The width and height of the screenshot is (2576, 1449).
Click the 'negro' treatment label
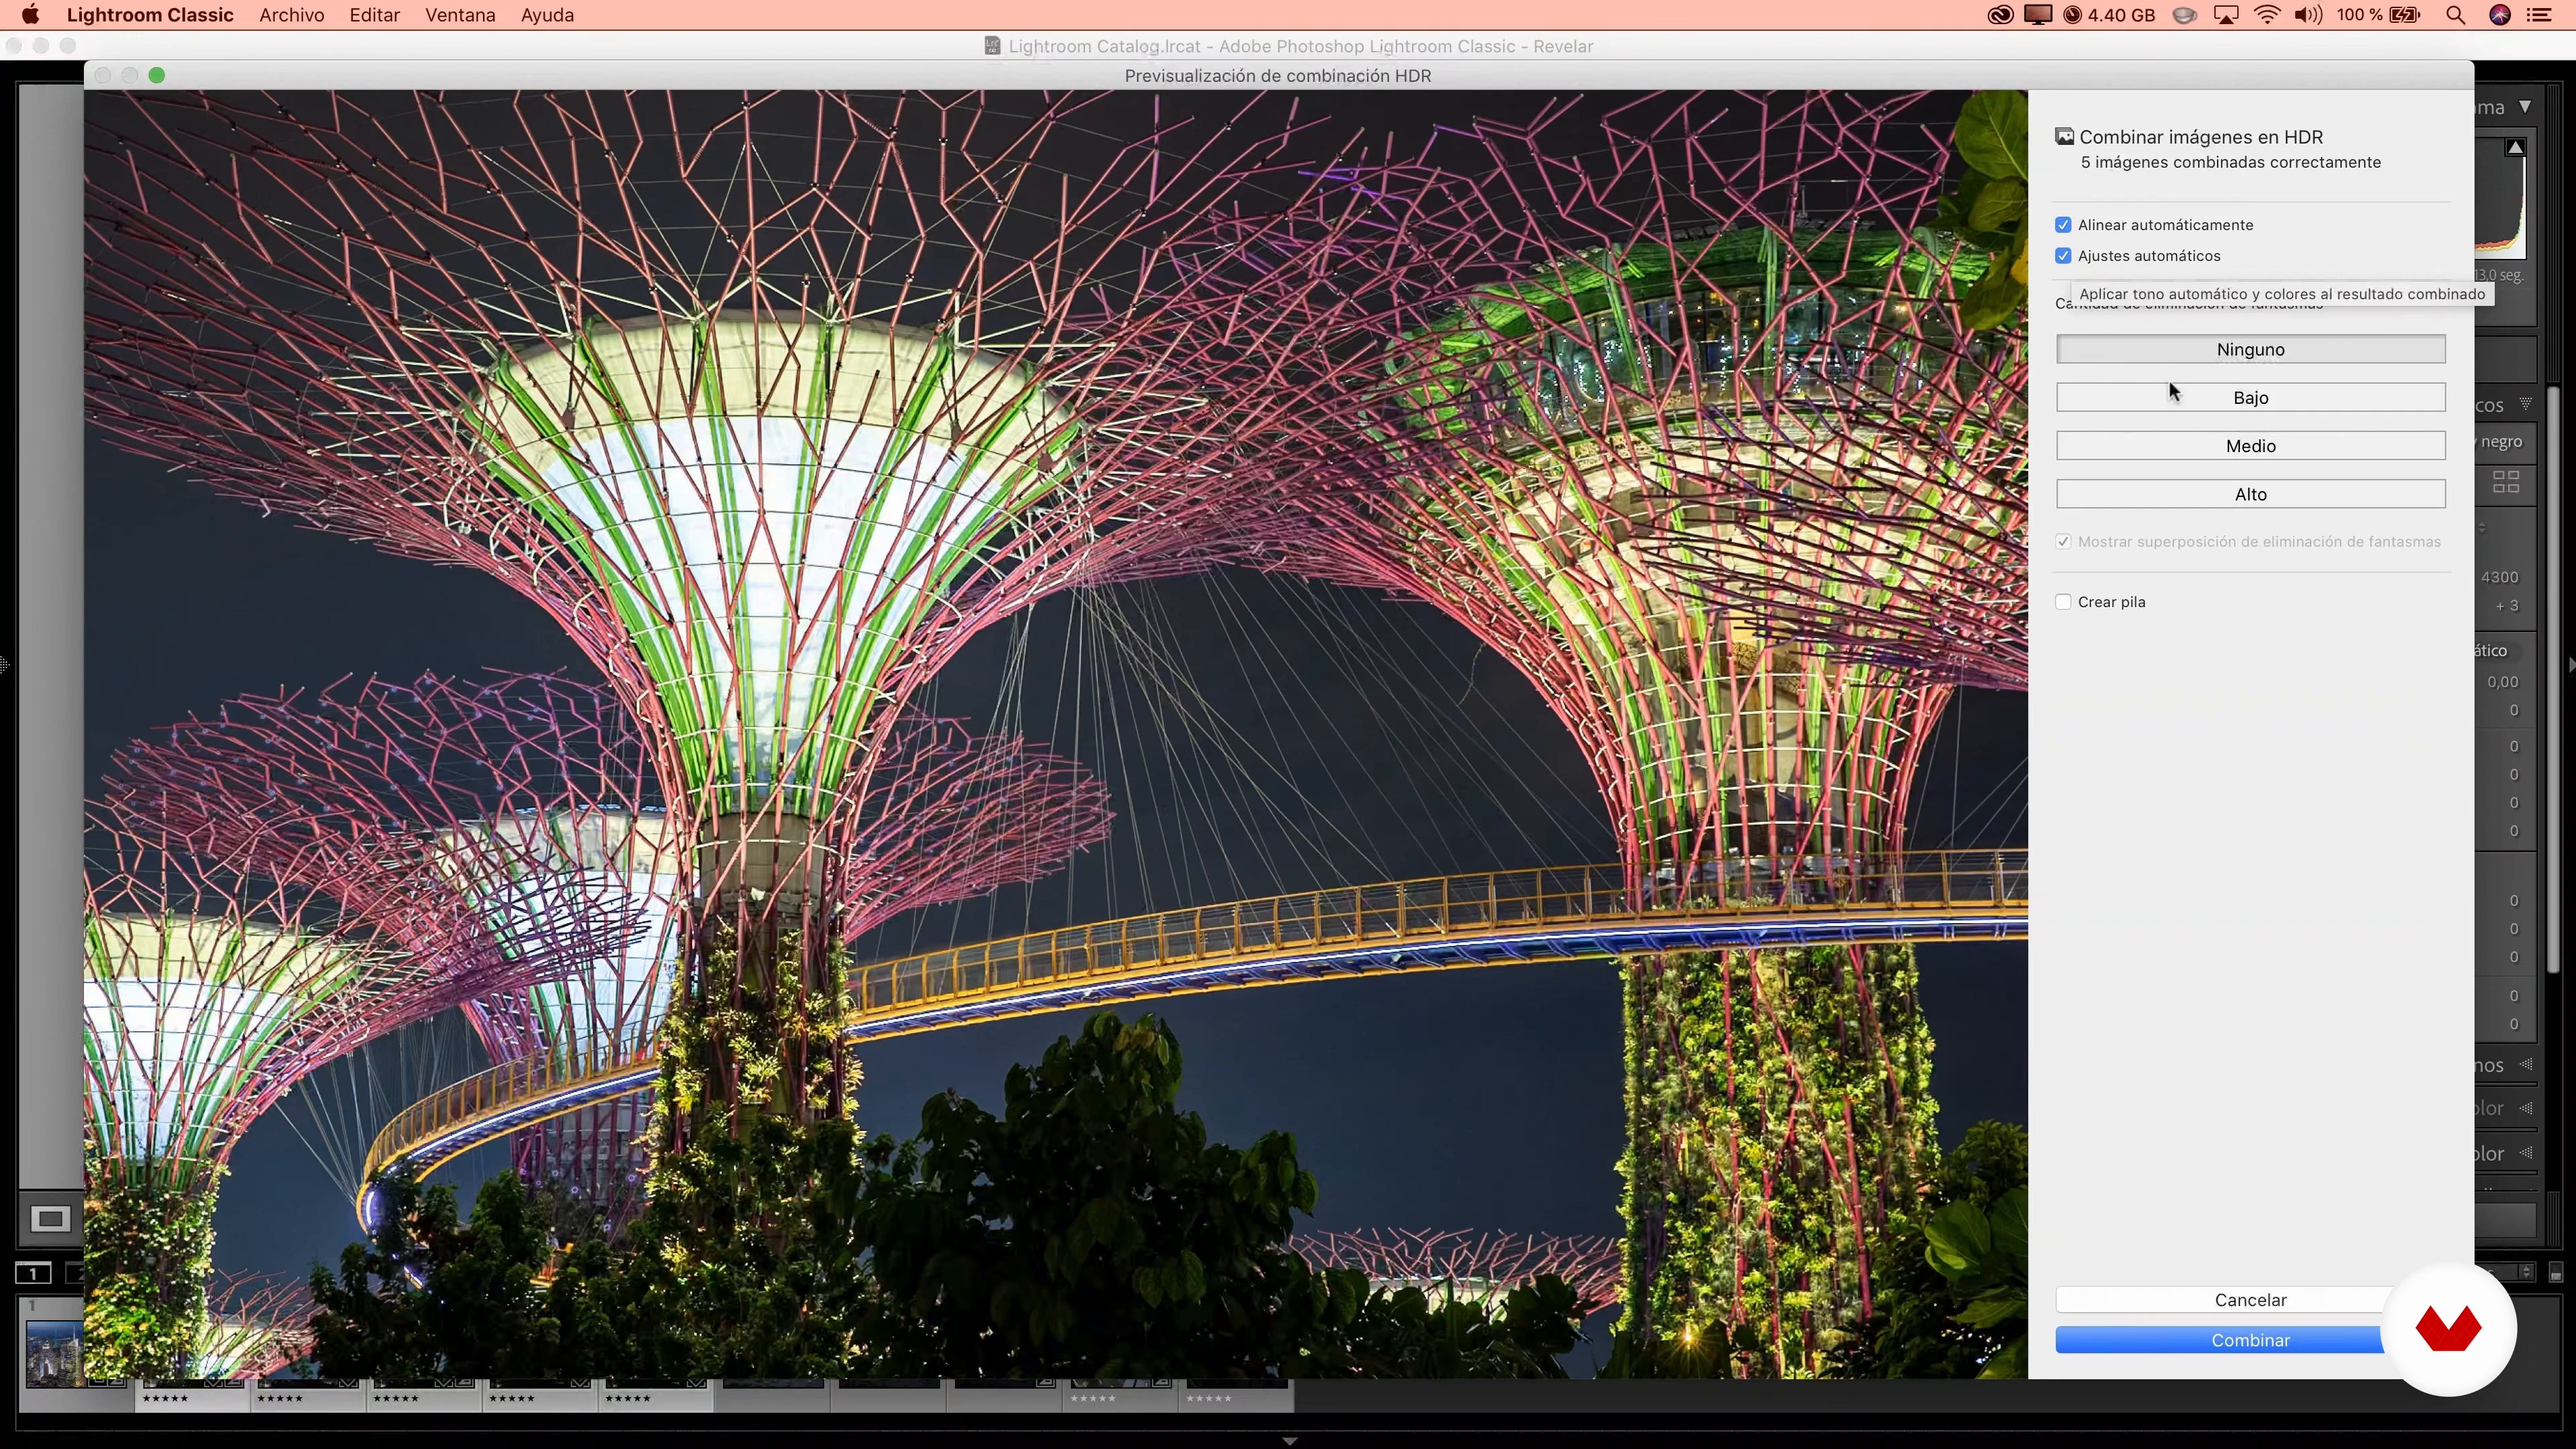point(2501,441)
